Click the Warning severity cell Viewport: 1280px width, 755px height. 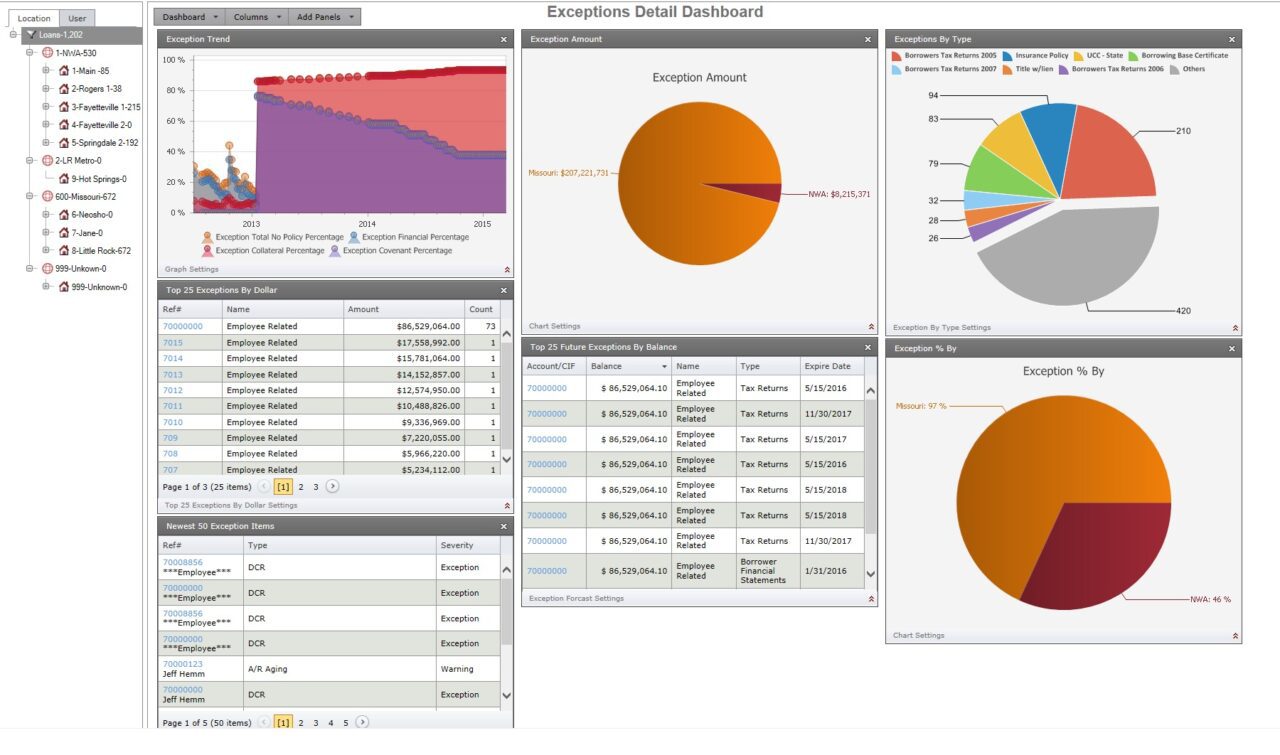[468, 669]
